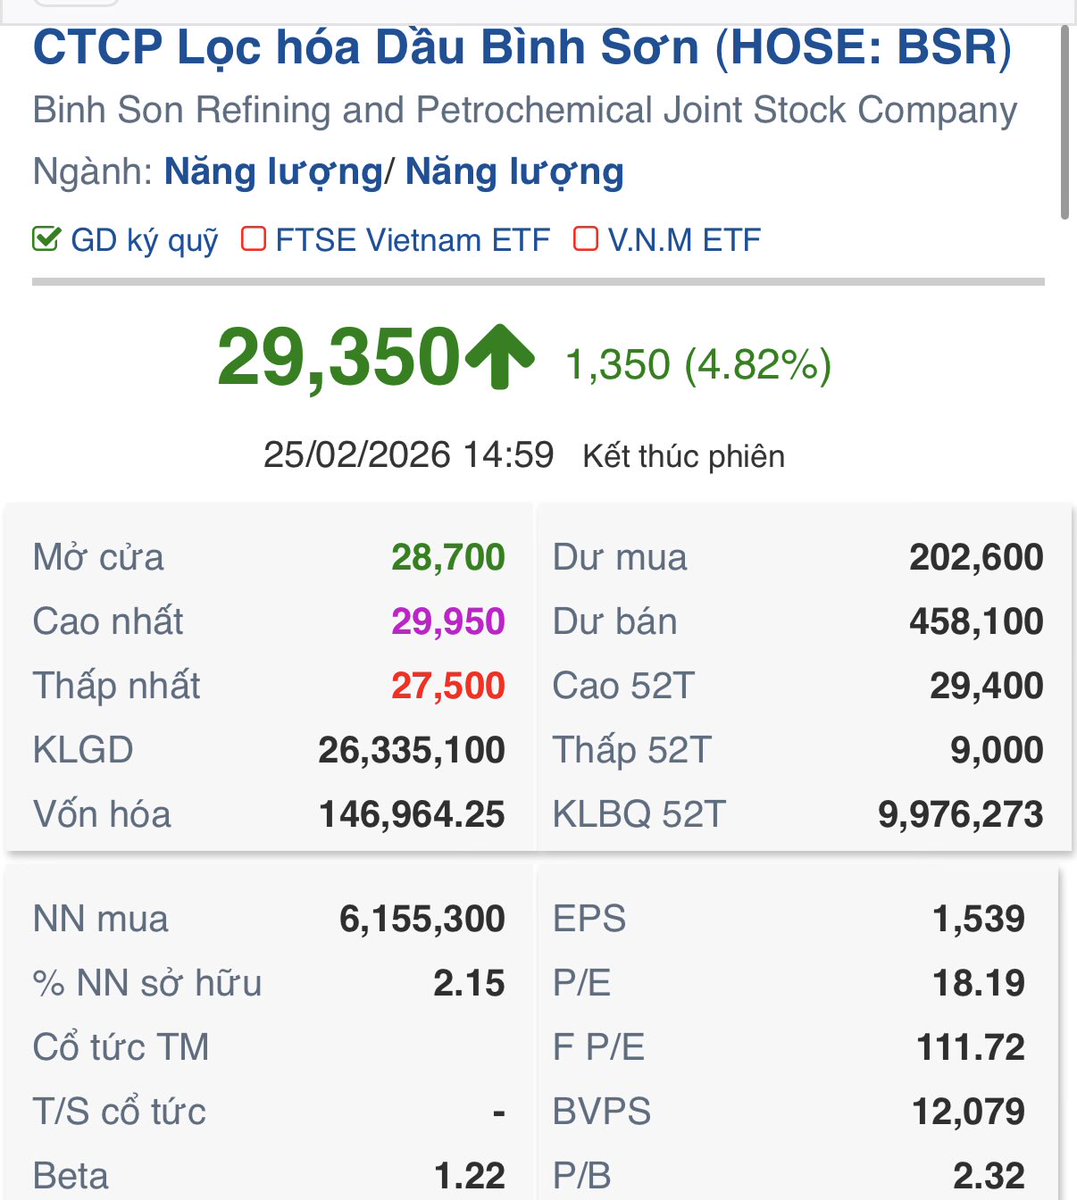Click the % NN sở hữu value 2.15
Image resolution: width=1077 pixels, height=1200 pixels.
tap(469, 983)
